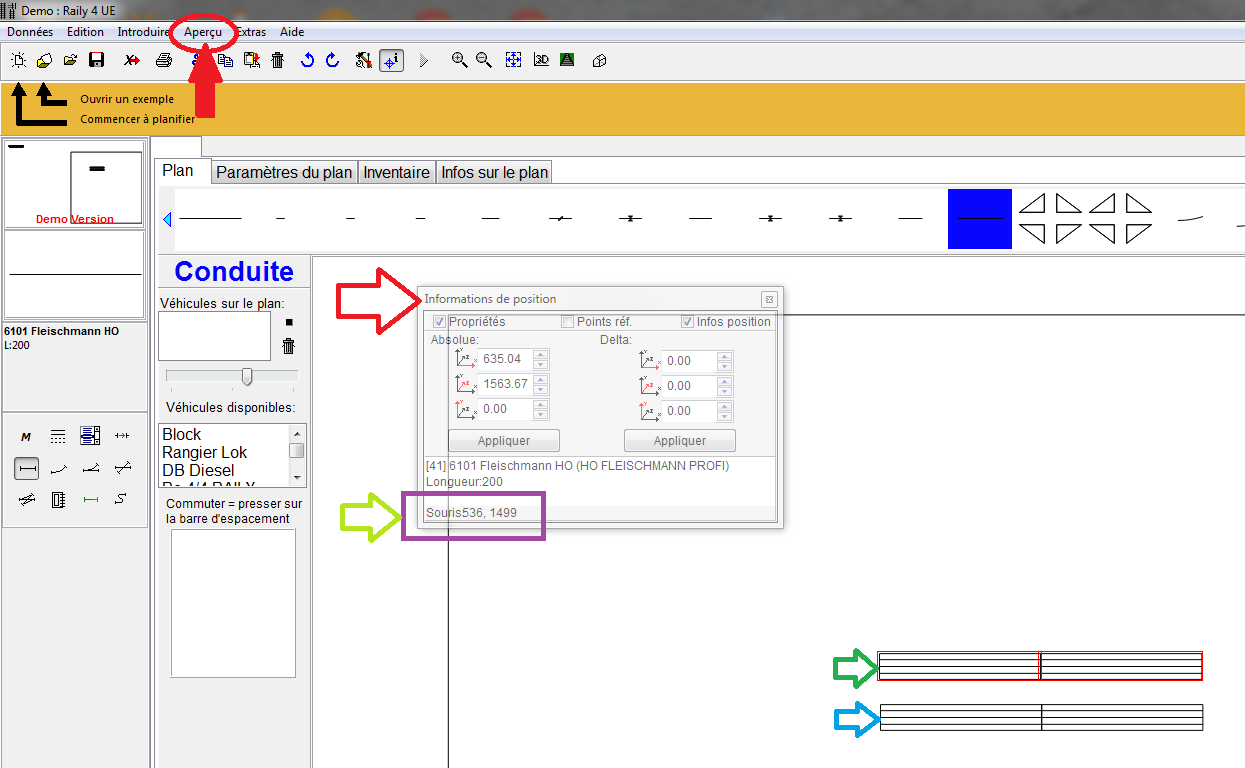This screenshot has width=1245, height=768.
Task: Click the dotted lines palette icon
Action: 58,436
